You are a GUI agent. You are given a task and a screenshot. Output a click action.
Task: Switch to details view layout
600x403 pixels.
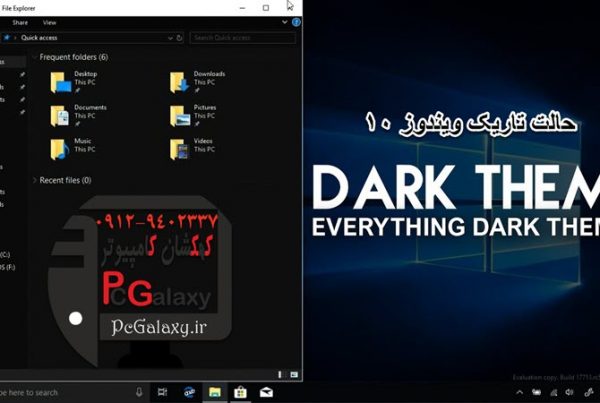280,374
